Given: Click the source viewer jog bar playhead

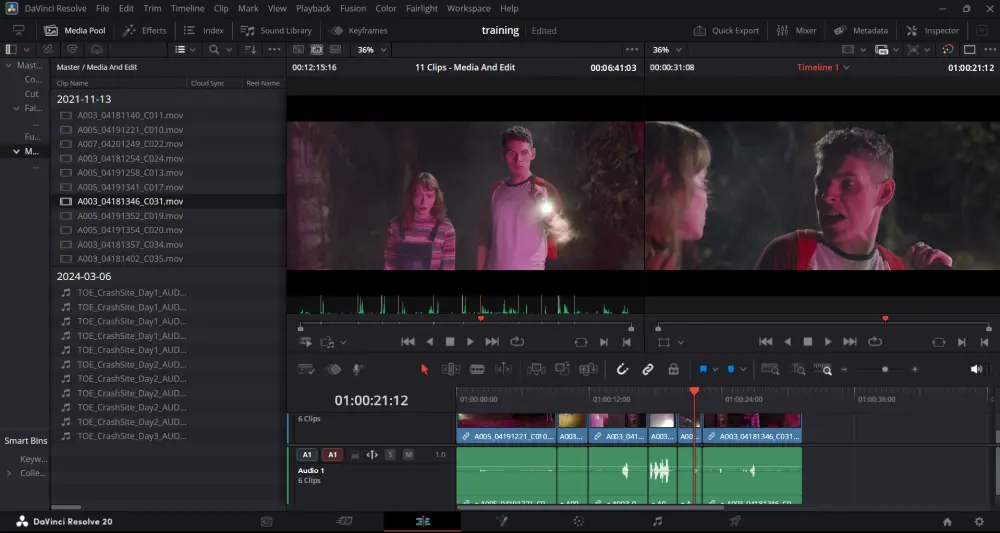Looking at the screenshot, I should point(481,319).
